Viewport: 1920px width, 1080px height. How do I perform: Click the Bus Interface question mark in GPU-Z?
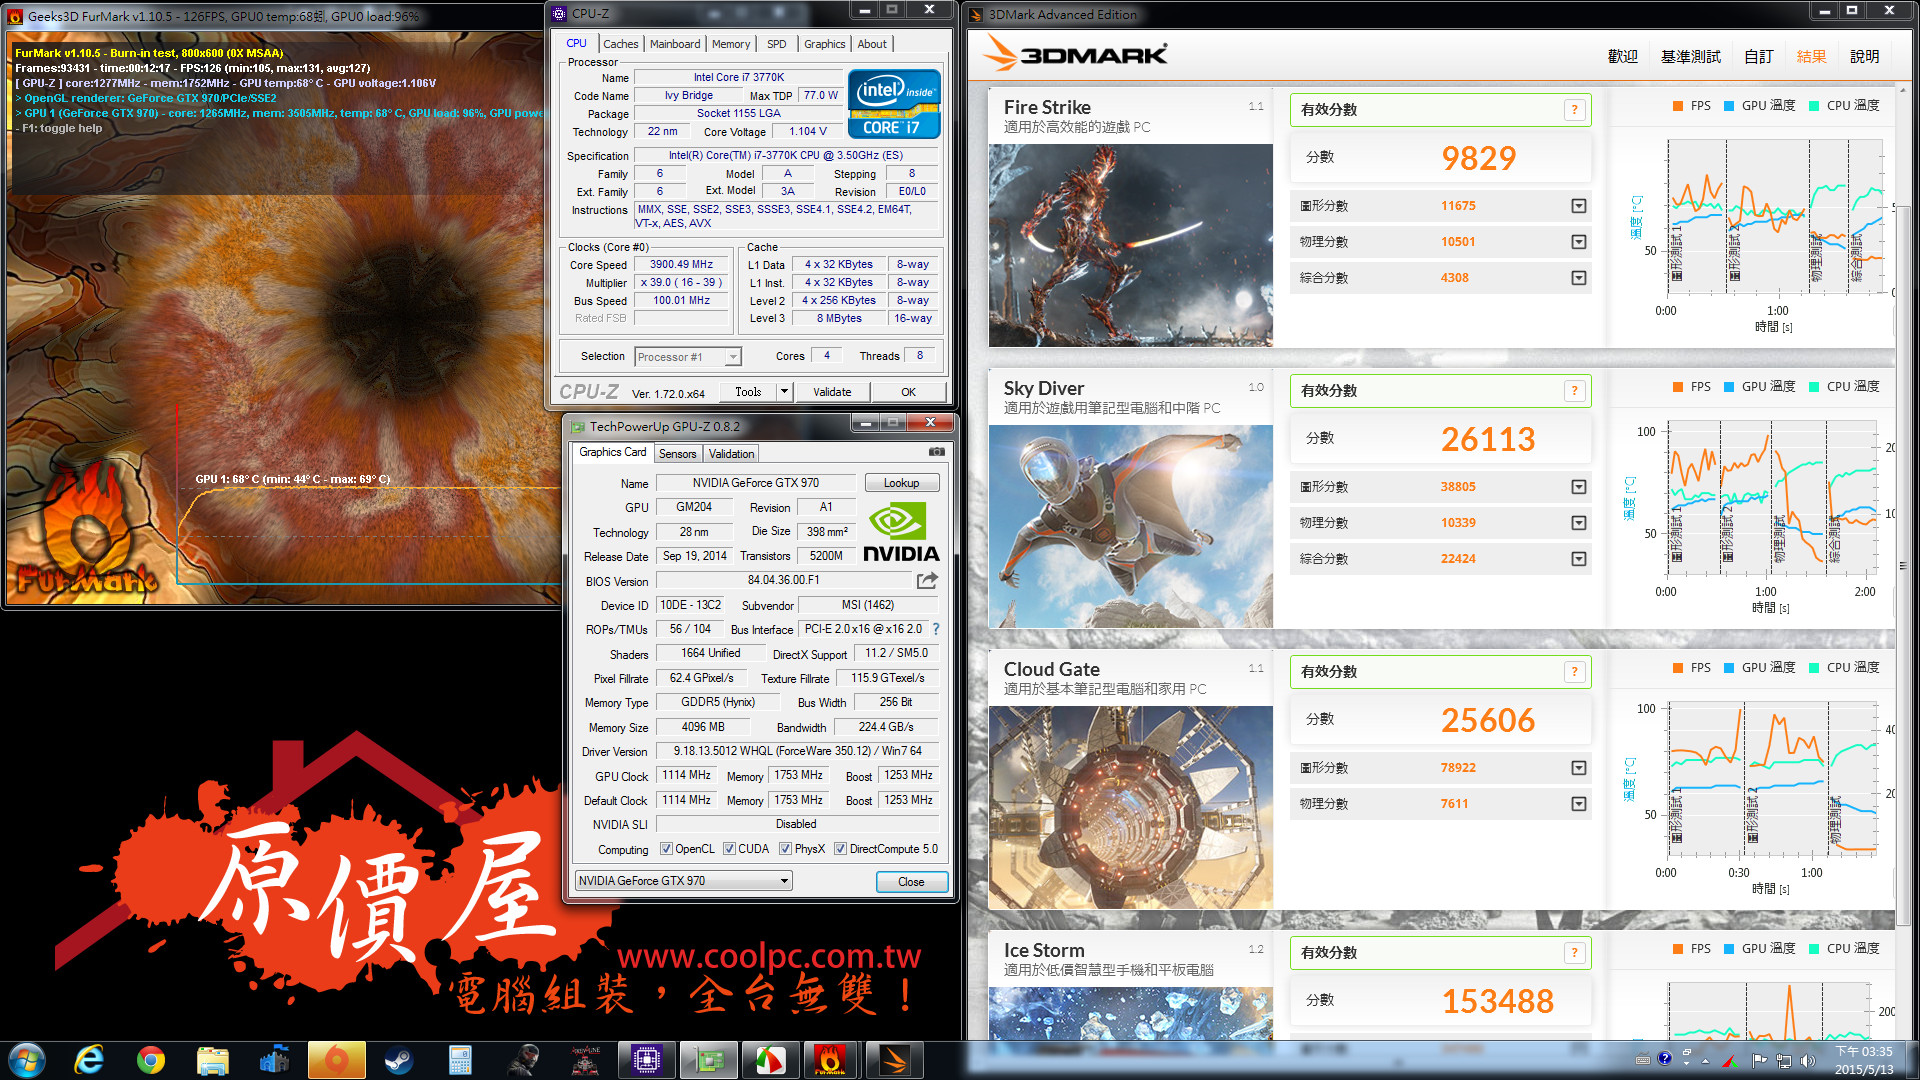(x=936, y=629)
